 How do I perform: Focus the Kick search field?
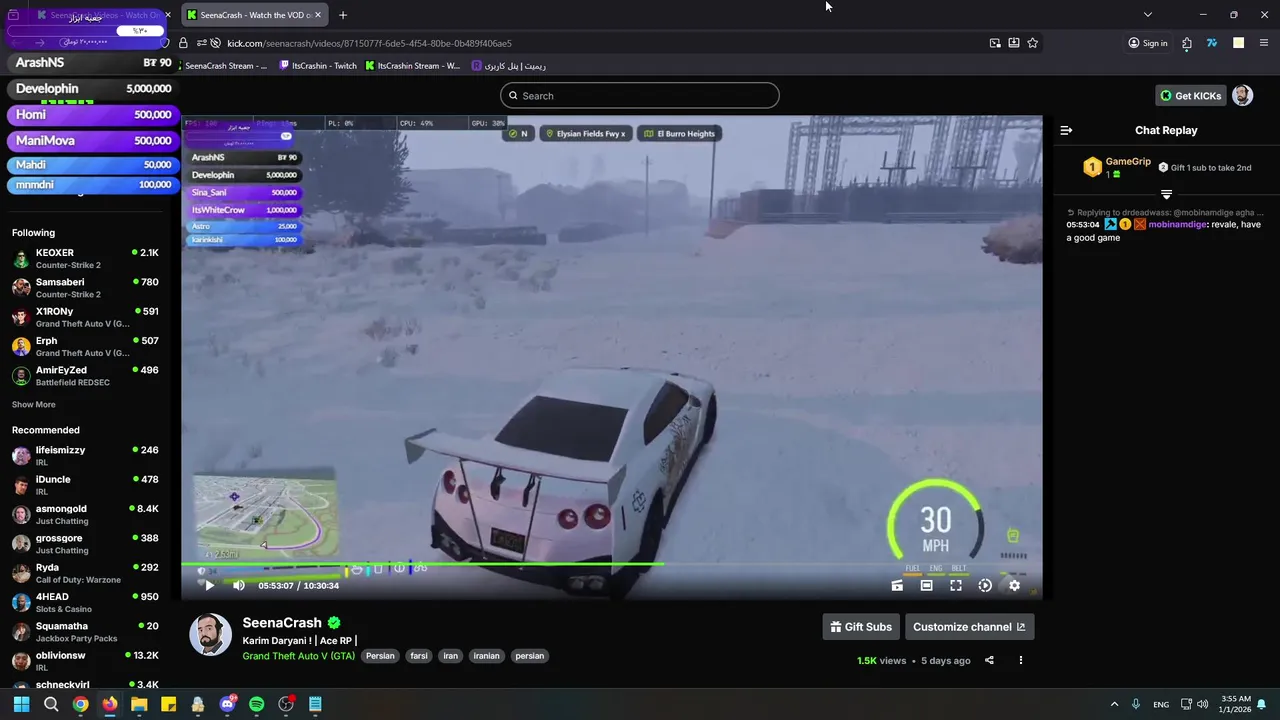coord(640,96)
